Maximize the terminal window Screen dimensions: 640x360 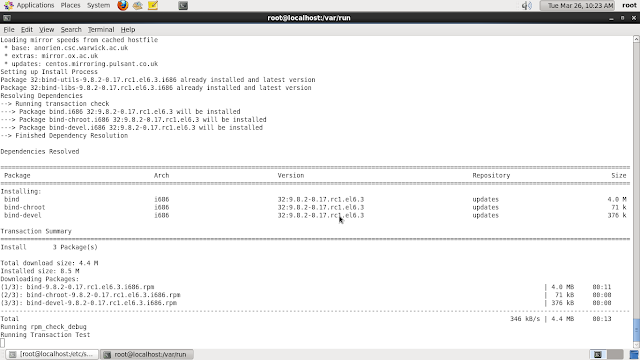[x=622, y=18]
